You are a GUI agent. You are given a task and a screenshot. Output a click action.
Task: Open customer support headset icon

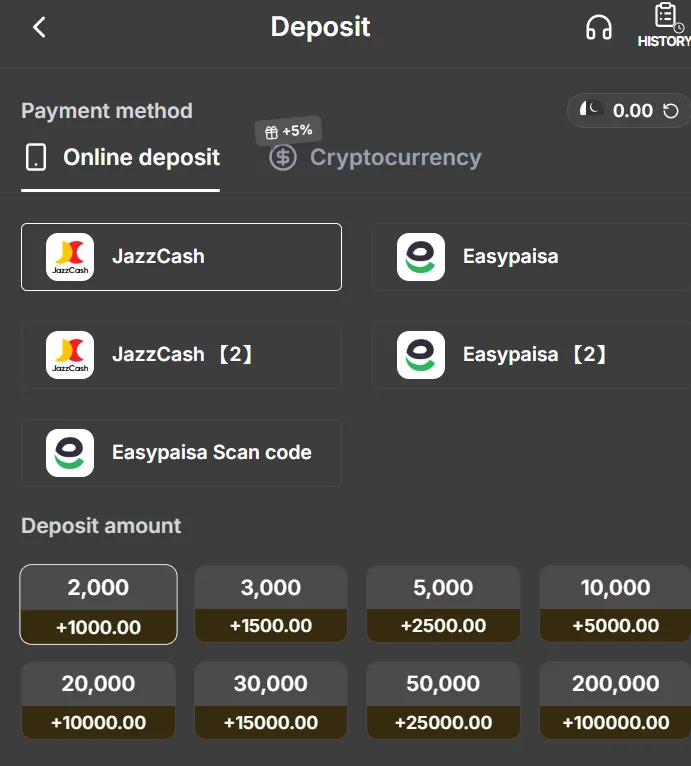click(599, 27)
